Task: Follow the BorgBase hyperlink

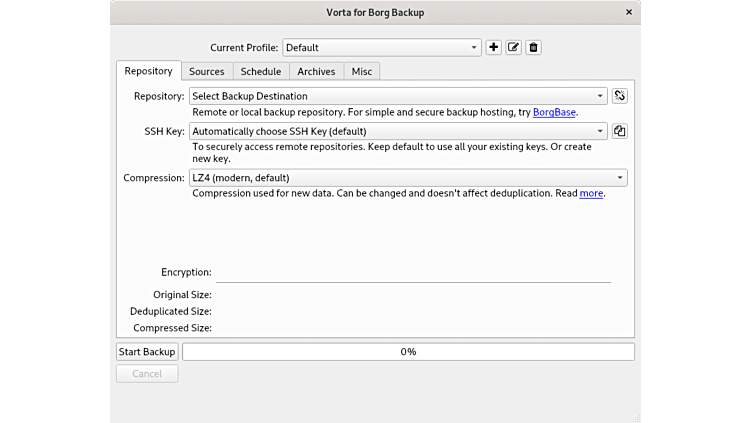Action: (x=554, y=112)
